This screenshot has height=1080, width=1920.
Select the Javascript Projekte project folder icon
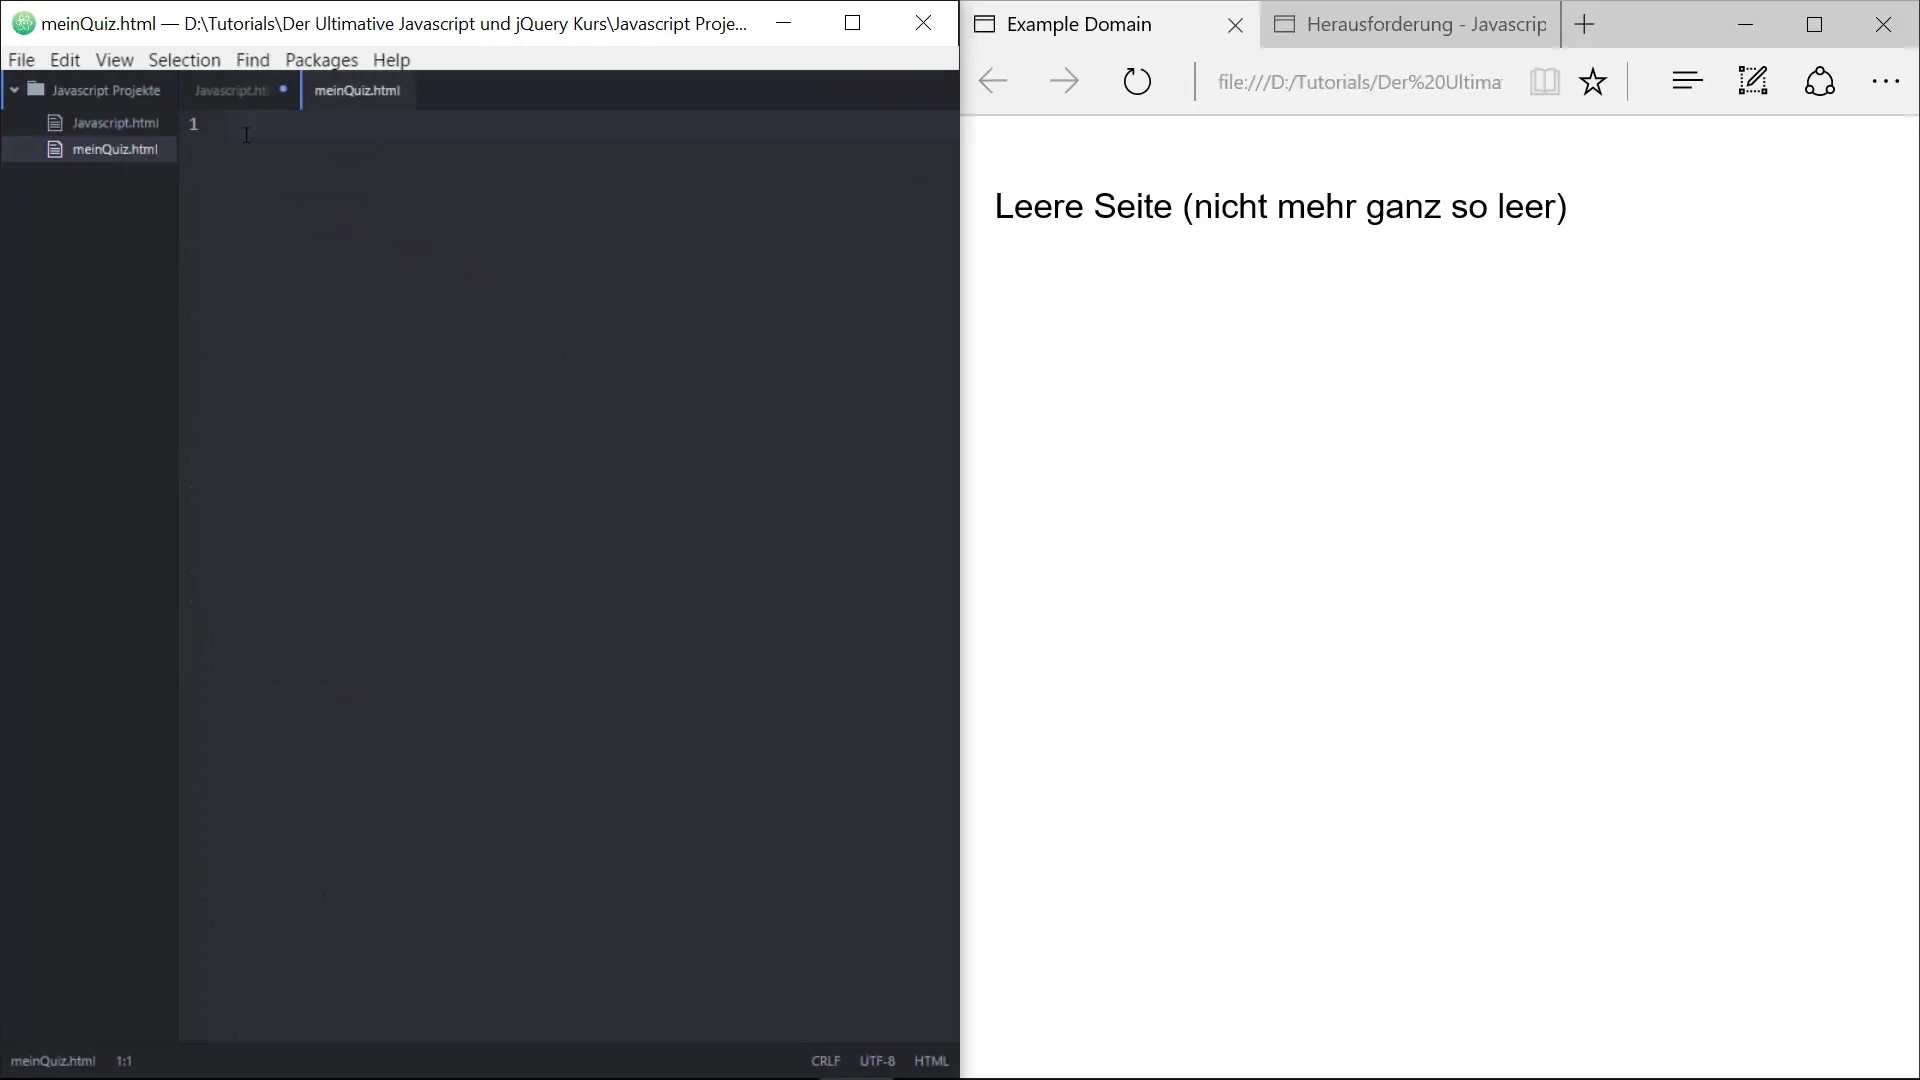(x=36, y=89)
